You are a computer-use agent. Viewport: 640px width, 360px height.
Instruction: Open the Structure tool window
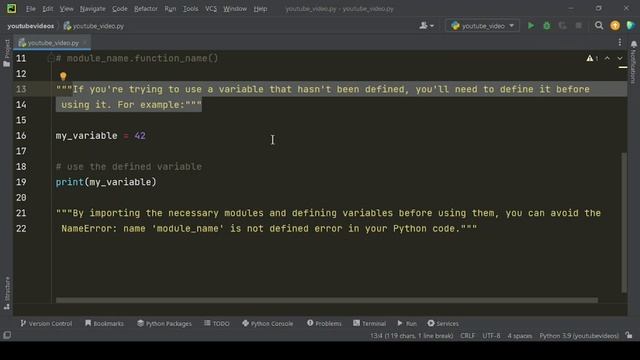tap(7, 293)
